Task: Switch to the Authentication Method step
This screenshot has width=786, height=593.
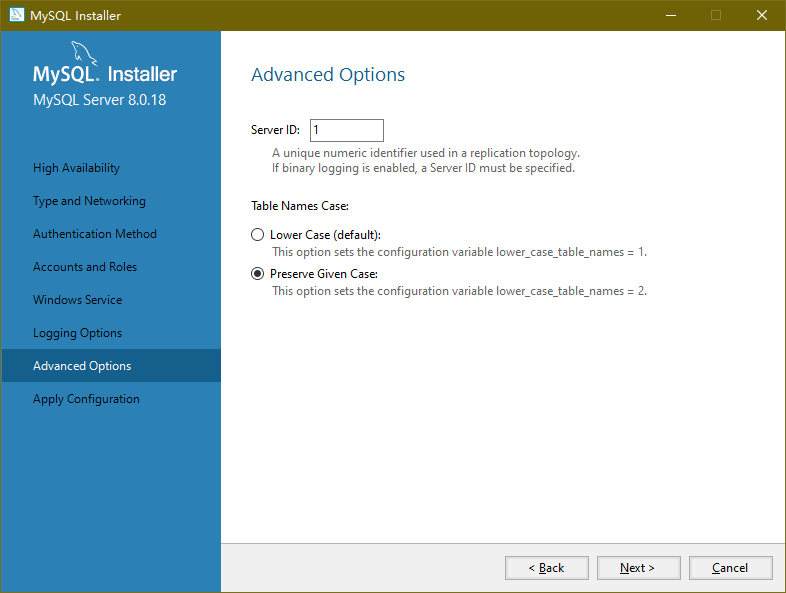Action: click(95, 234)
